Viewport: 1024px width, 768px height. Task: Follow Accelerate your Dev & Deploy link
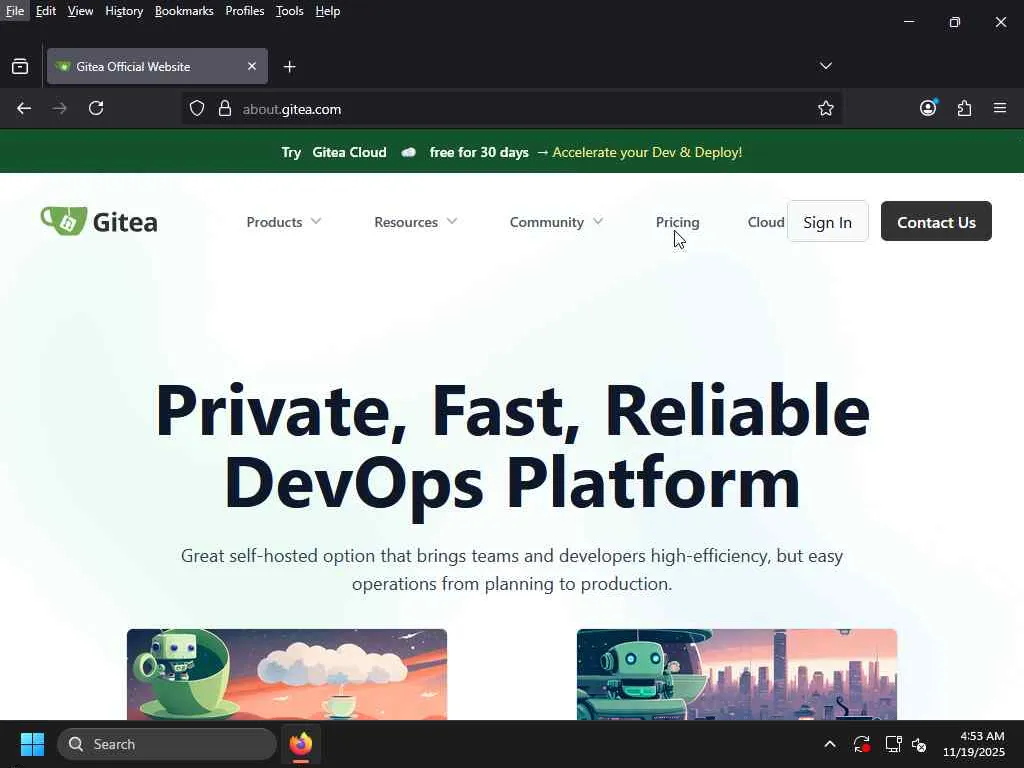click(x=647, y=152)
